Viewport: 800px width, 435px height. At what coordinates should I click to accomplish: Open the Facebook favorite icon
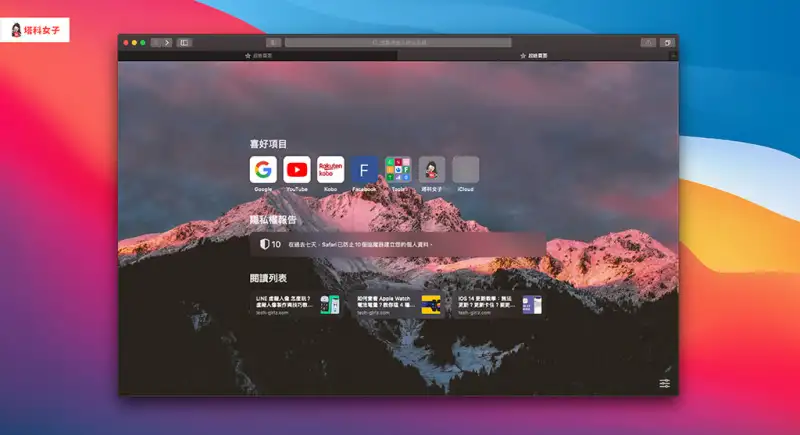[x=364, y=169]
